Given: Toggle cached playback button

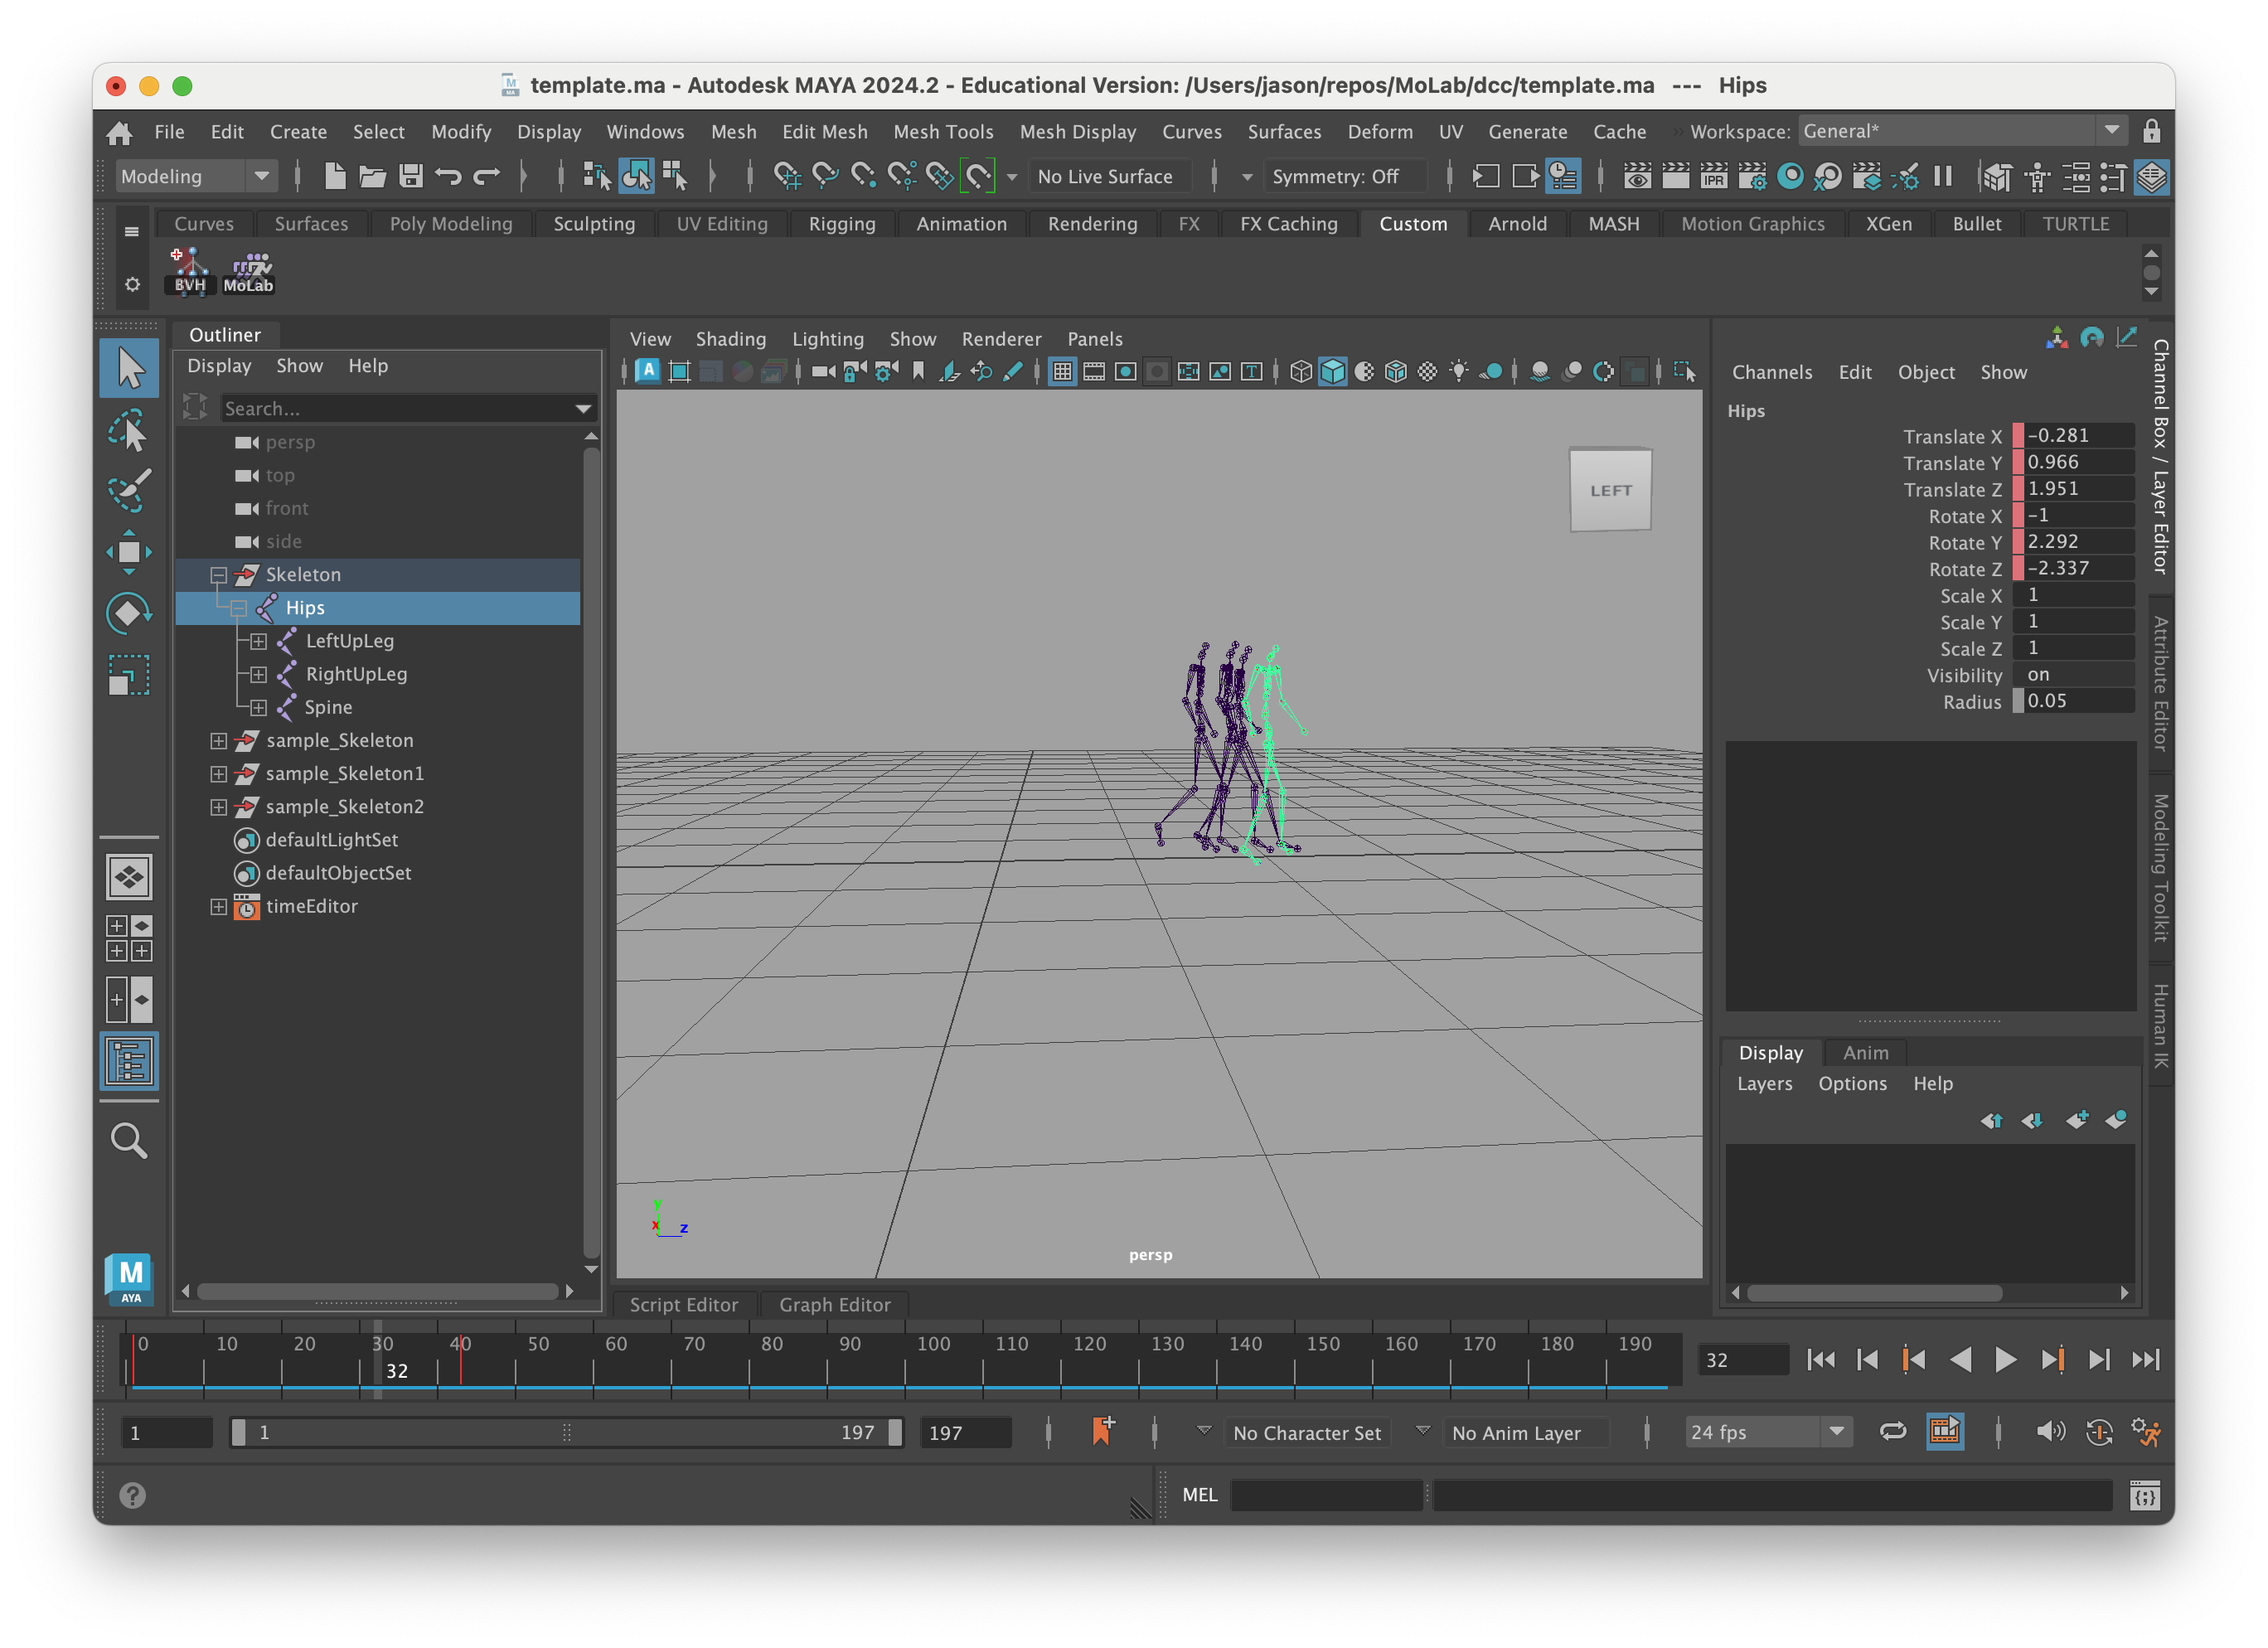Looking at the screenshot, I should [x=1944, y=1432].
